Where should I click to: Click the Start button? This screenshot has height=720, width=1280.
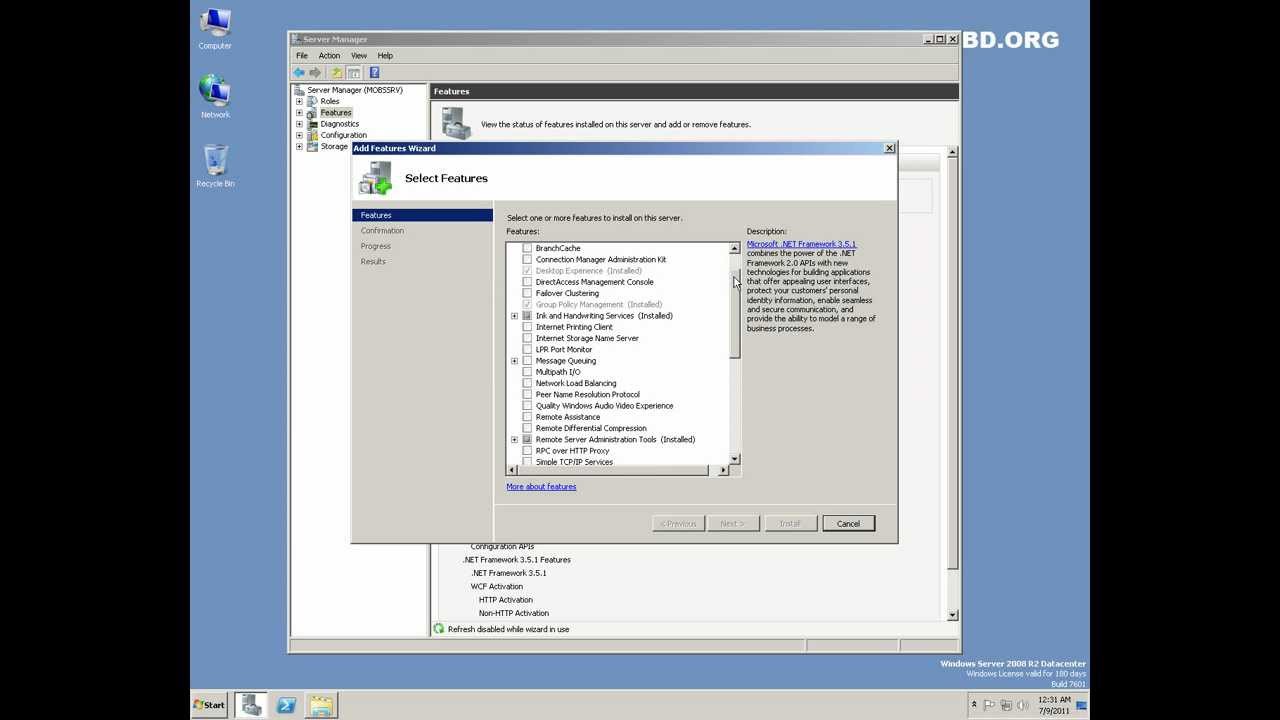point(210,705)
